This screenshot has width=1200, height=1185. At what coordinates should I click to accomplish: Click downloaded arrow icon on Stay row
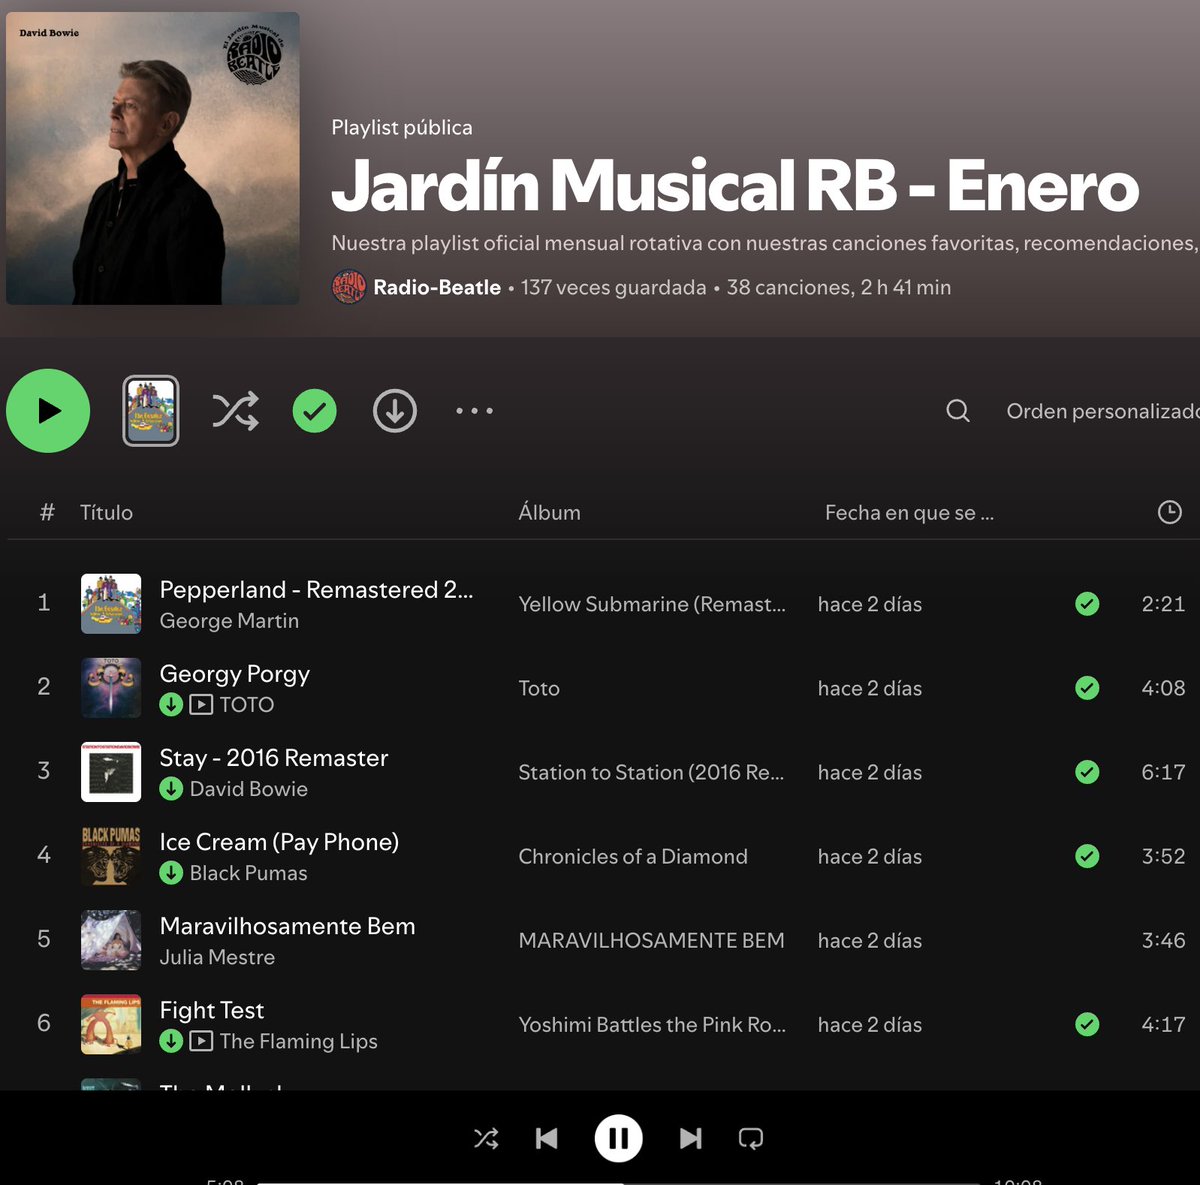[x=171, y=789]
